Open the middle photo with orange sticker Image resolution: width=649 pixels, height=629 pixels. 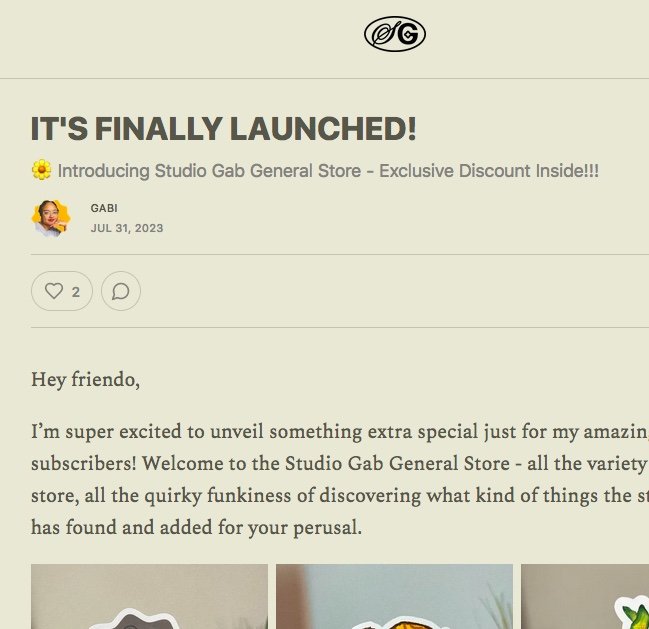[x=394, y=596]
